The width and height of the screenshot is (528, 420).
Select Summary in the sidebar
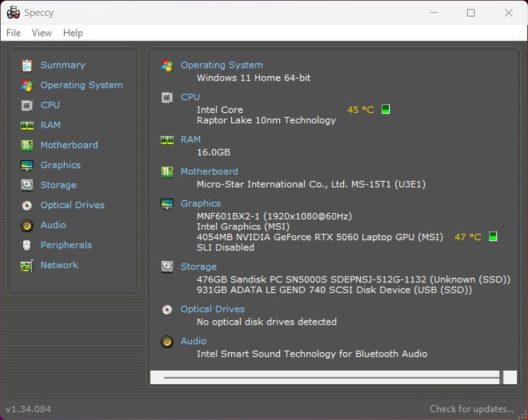(63, 65)
